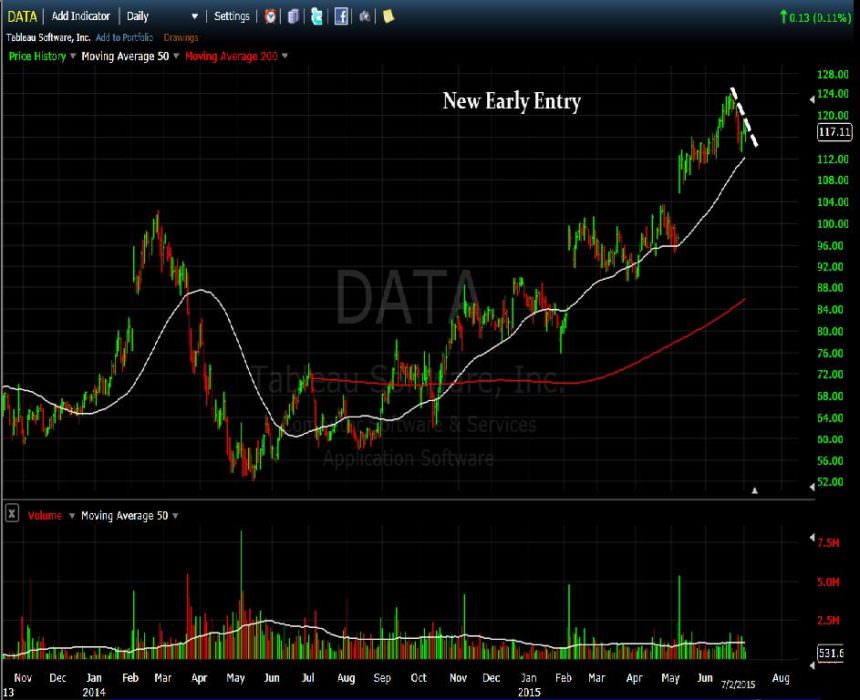860x700 pixels.
Task: Click the 2.5M volume axis label
Action: click(x=828, y=620)
